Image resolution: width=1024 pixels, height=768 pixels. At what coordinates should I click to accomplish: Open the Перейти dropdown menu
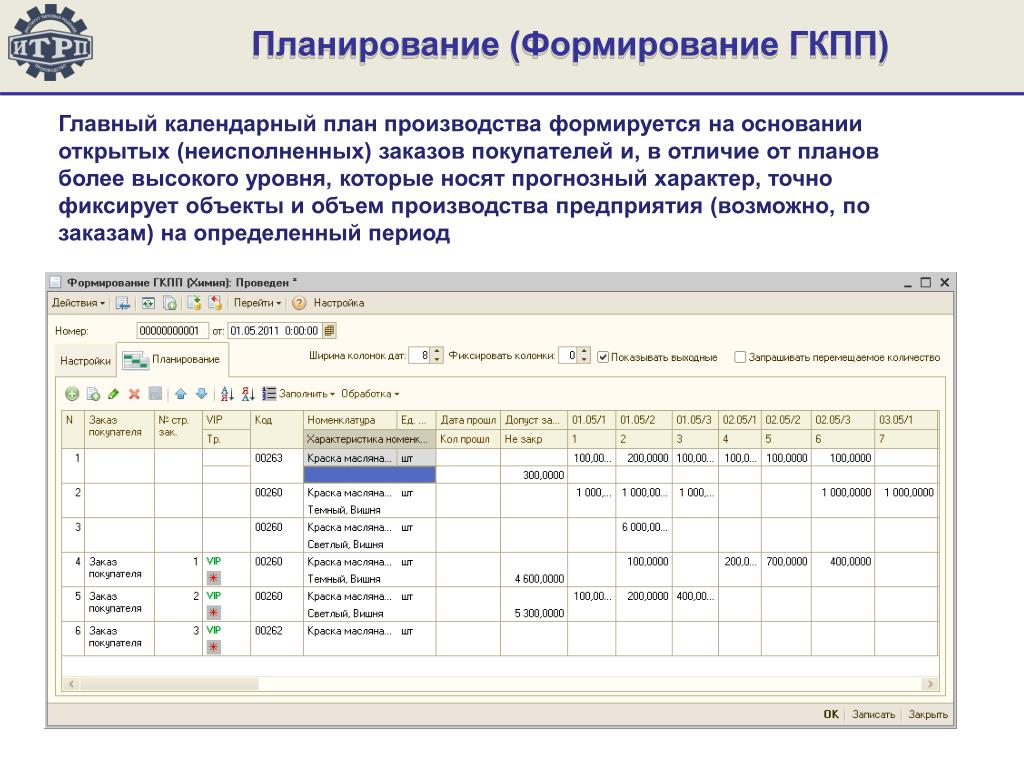tap(257, 303)
